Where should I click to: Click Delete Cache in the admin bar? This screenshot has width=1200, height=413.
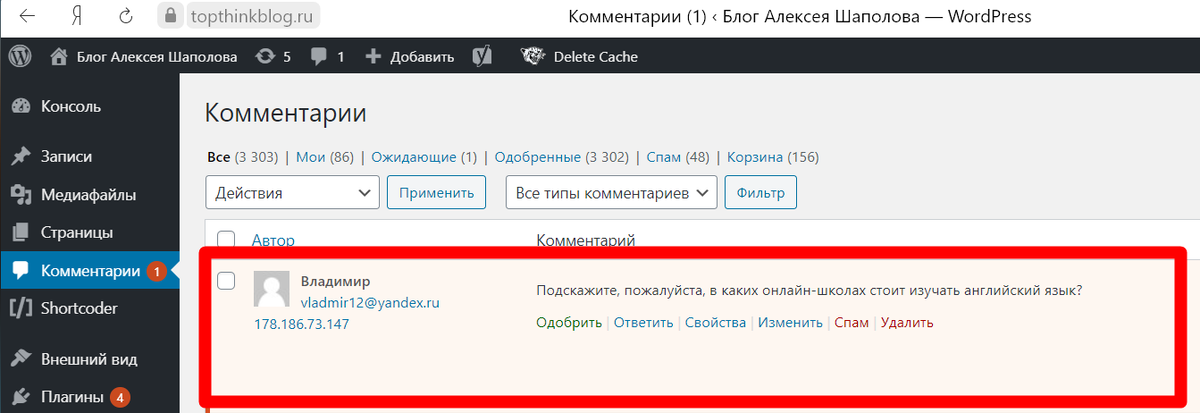coord(595,57)
